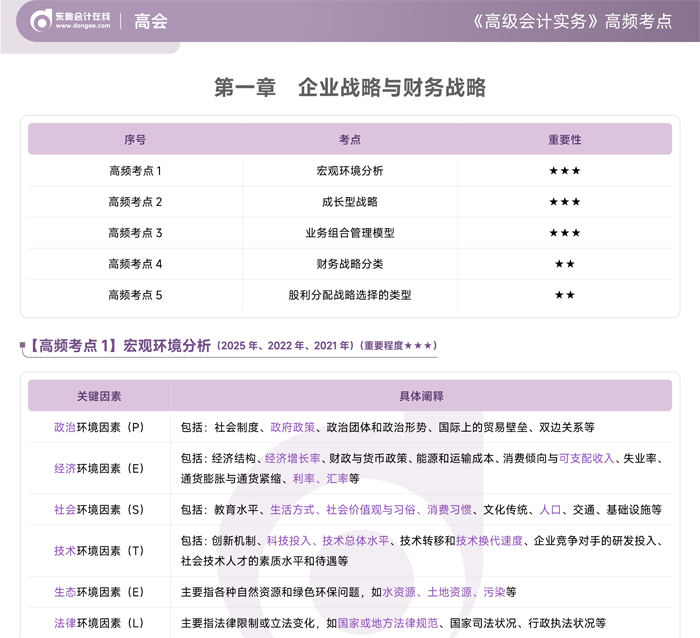Click the highlighted 利率、汇率 text
The height and width of the screenshot is (638, 700).
[321, 479]
